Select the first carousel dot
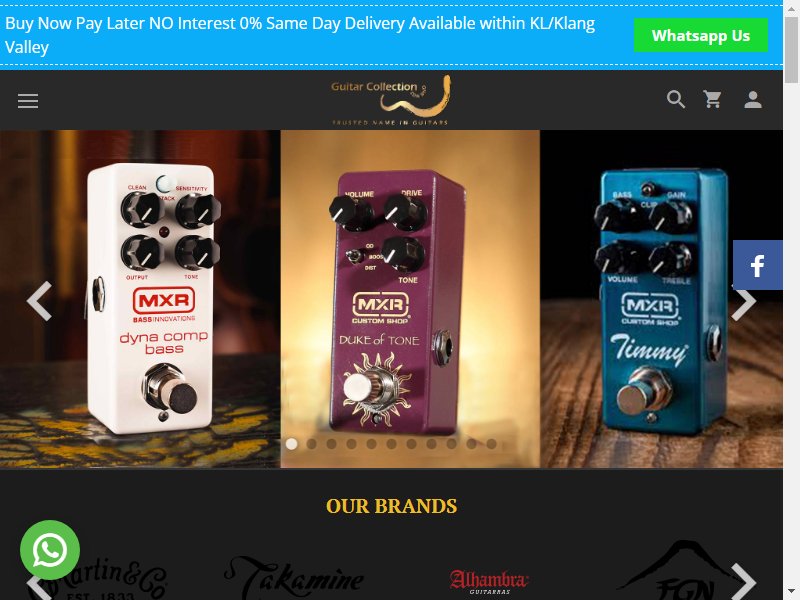This screenshot has width=800, height=600. click(x=291, y=444)
